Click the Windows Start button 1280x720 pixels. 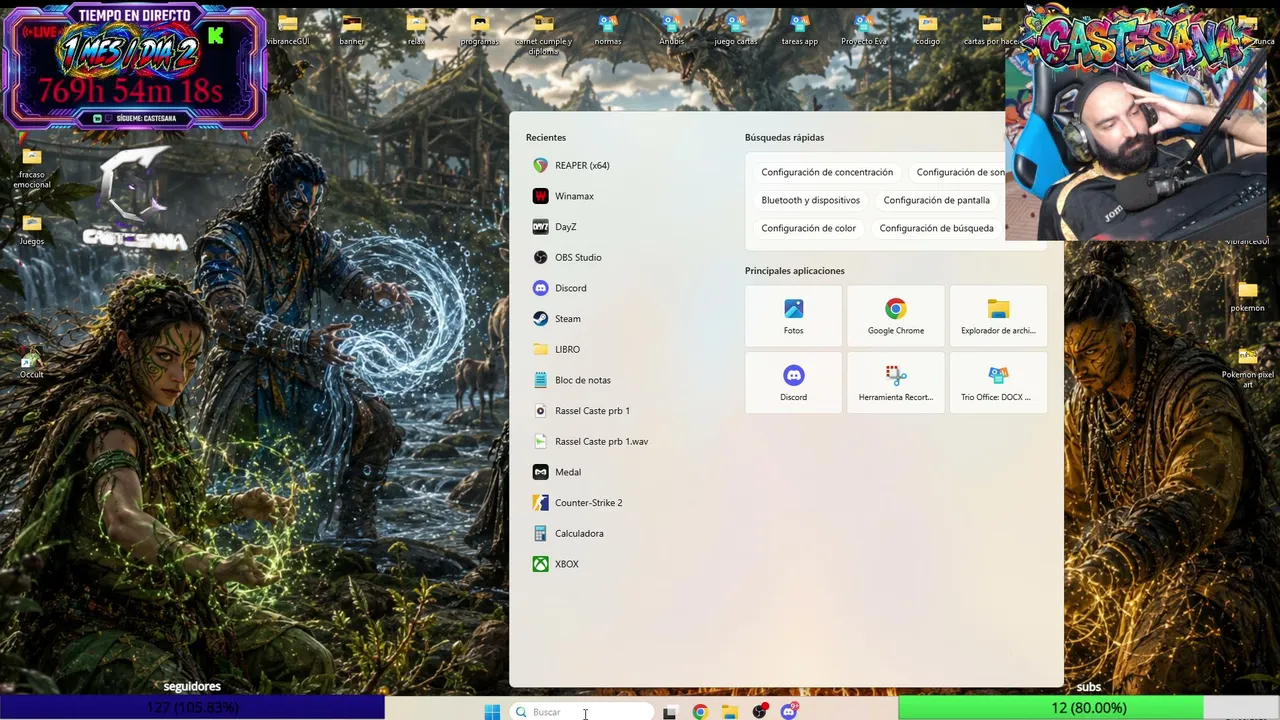pos(492,712)
